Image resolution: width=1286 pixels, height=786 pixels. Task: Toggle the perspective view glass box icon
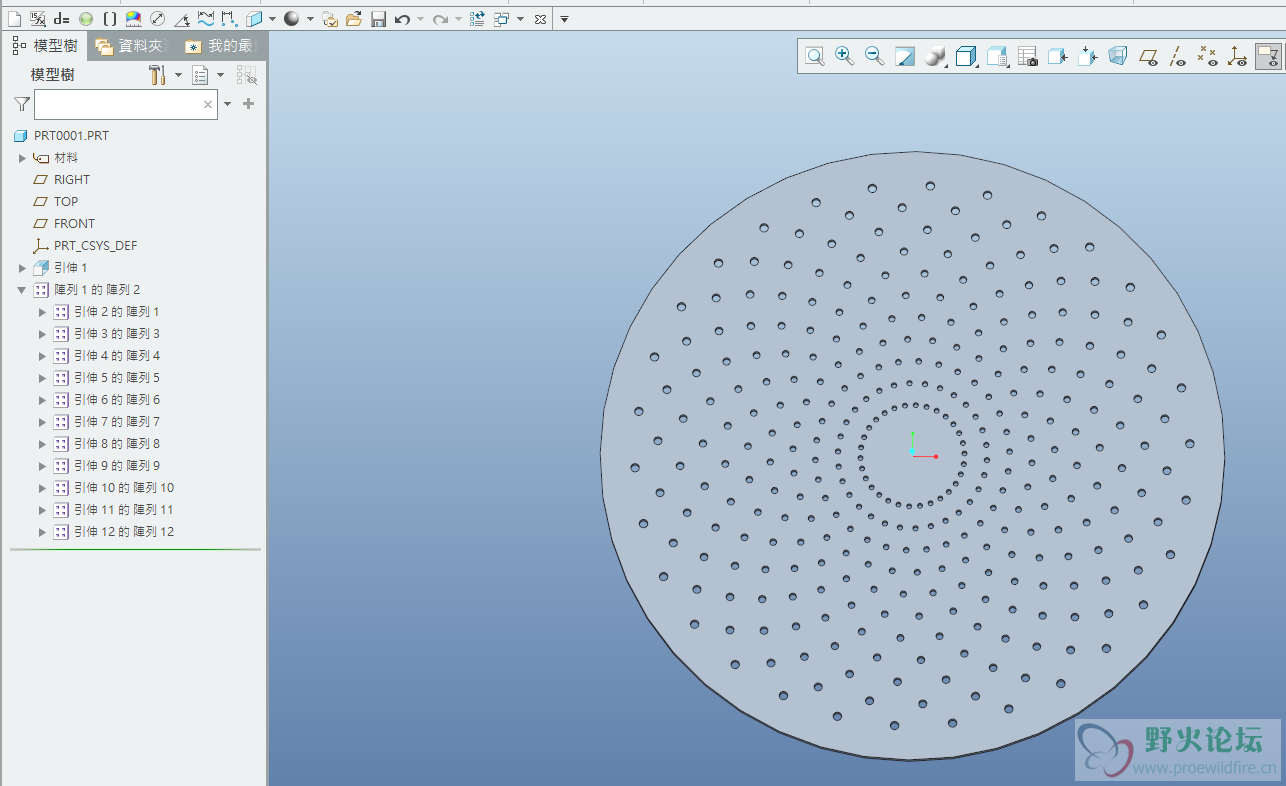pyautogui.click(x=1117, y=57)
